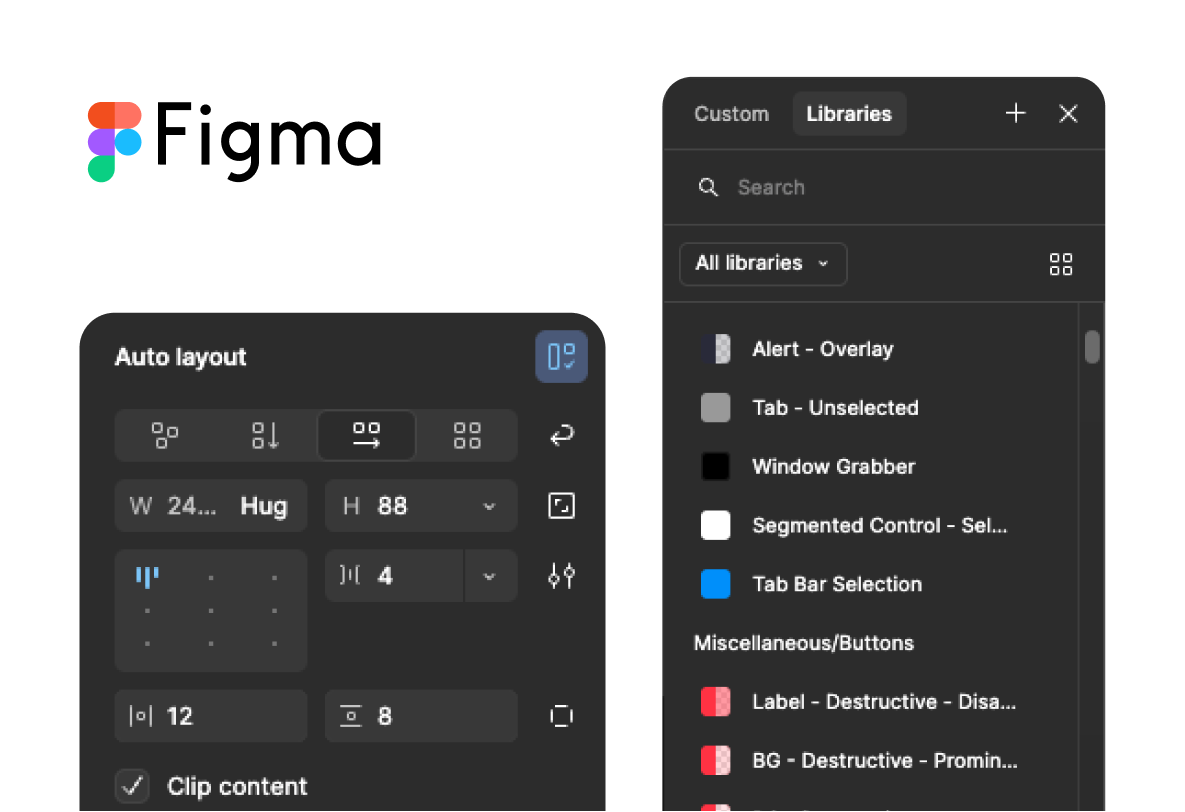The height and width of the screenshot is (812, 1185).
Task: Click the Hug width label
Action: pyautogui.click(x=264, y=506)
